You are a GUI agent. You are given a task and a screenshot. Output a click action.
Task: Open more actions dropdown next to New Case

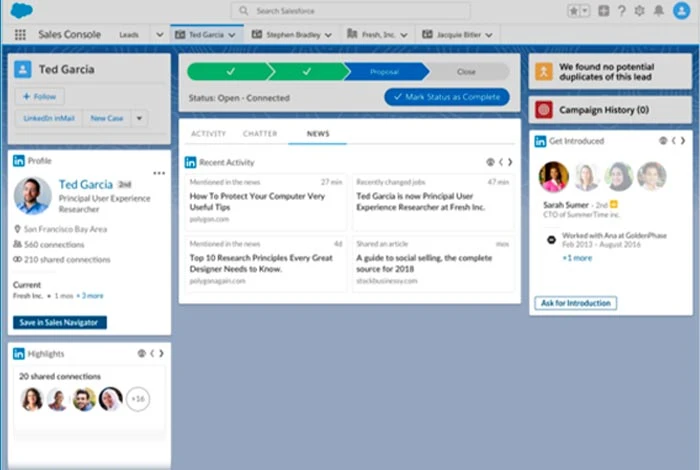[139, 118]
